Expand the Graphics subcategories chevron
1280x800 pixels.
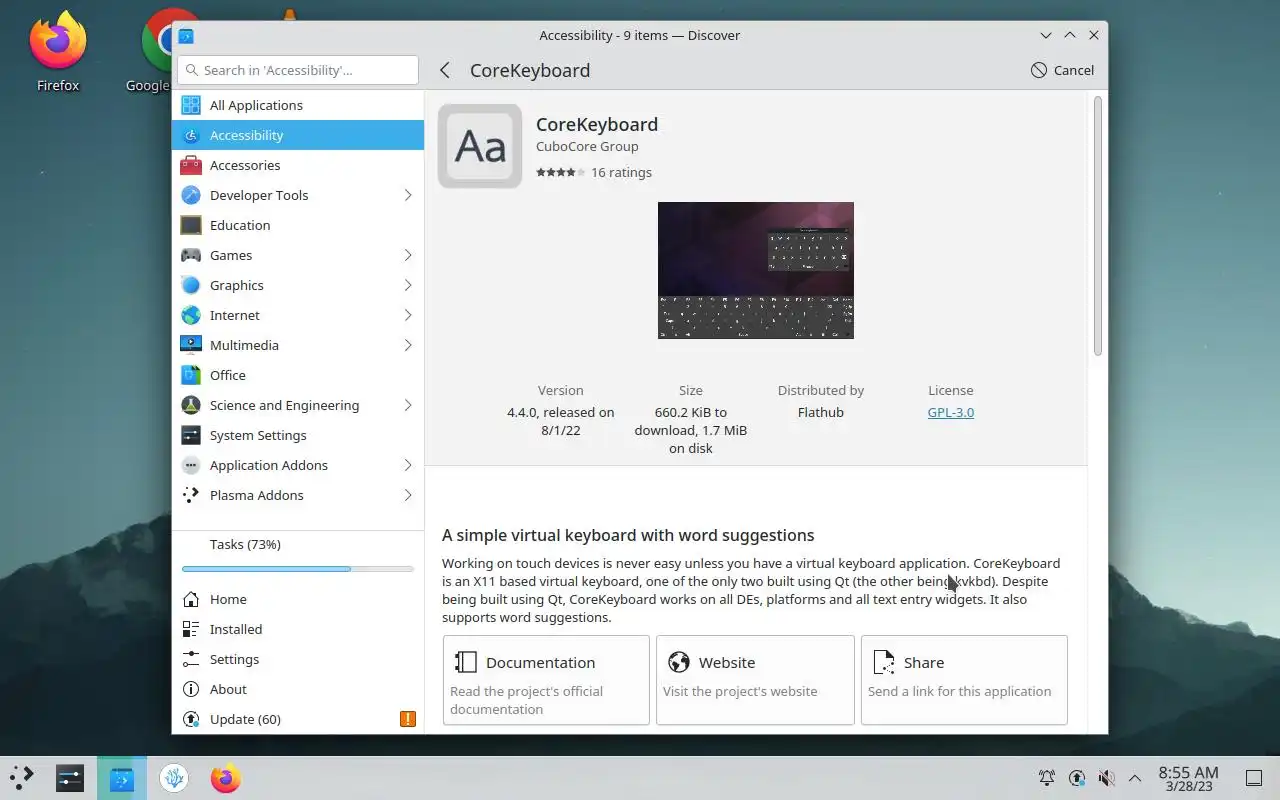coord(408,285)
